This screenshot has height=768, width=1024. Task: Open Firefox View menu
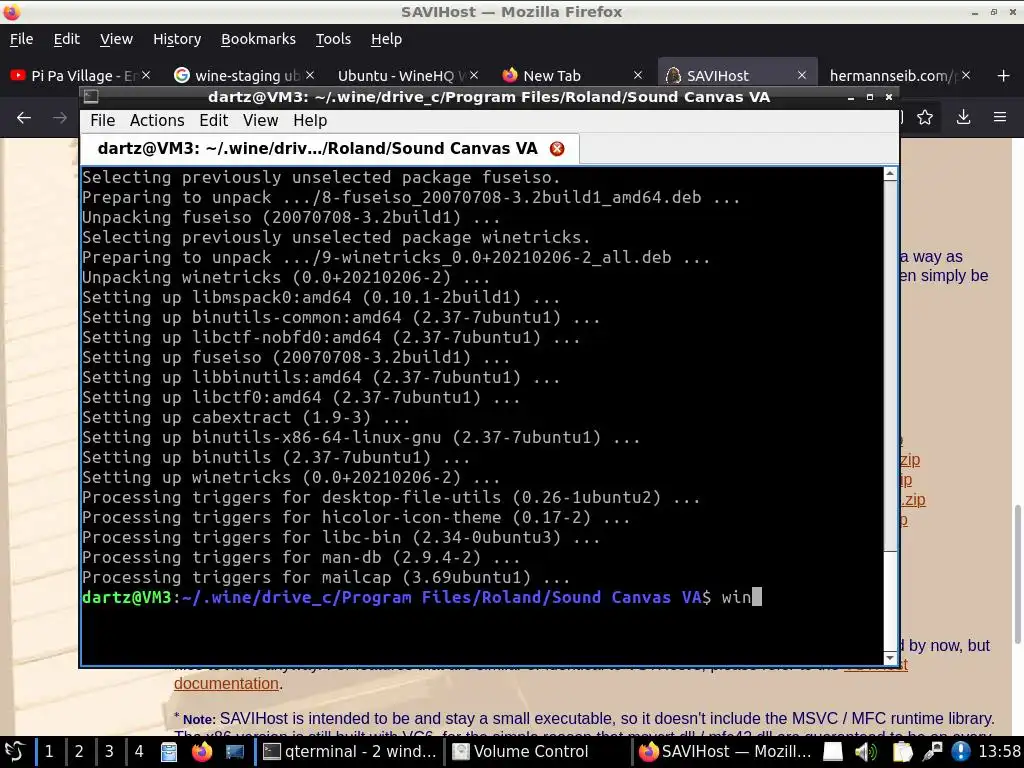coord(116,39)
